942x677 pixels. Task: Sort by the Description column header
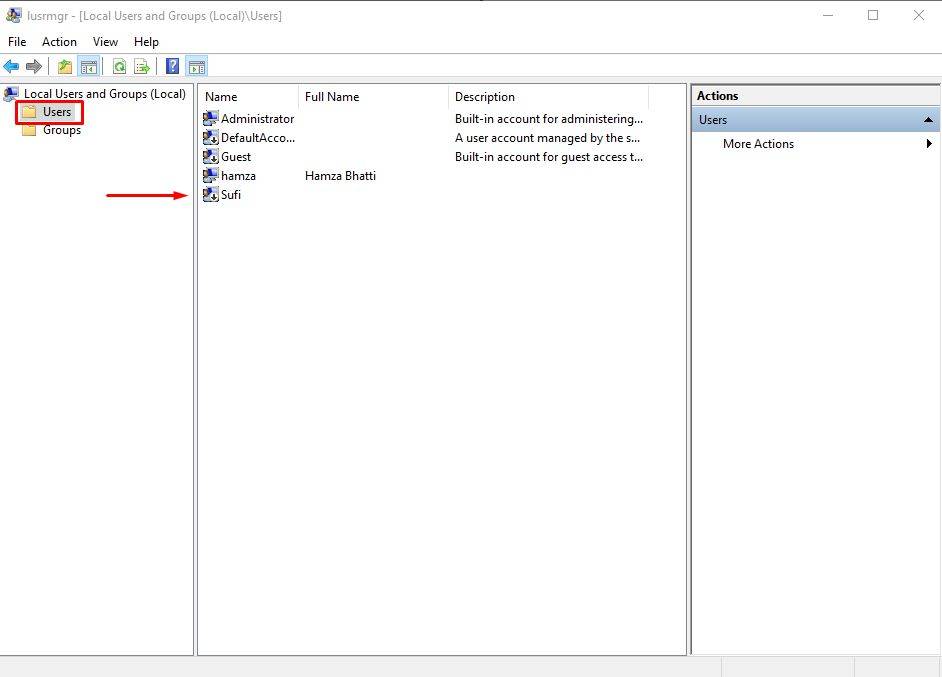point(548,97)
